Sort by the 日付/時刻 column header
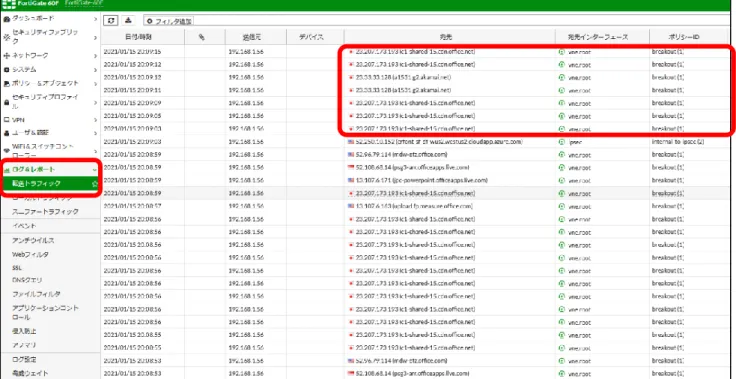 point(143,37)
